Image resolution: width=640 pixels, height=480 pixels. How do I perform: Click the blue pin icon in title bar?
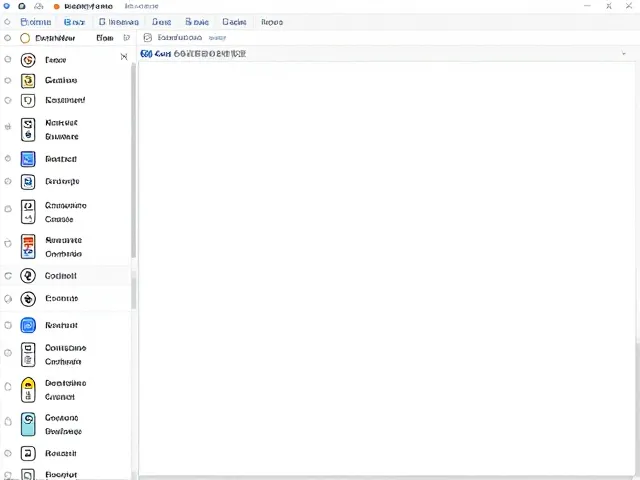click(7, 6)
